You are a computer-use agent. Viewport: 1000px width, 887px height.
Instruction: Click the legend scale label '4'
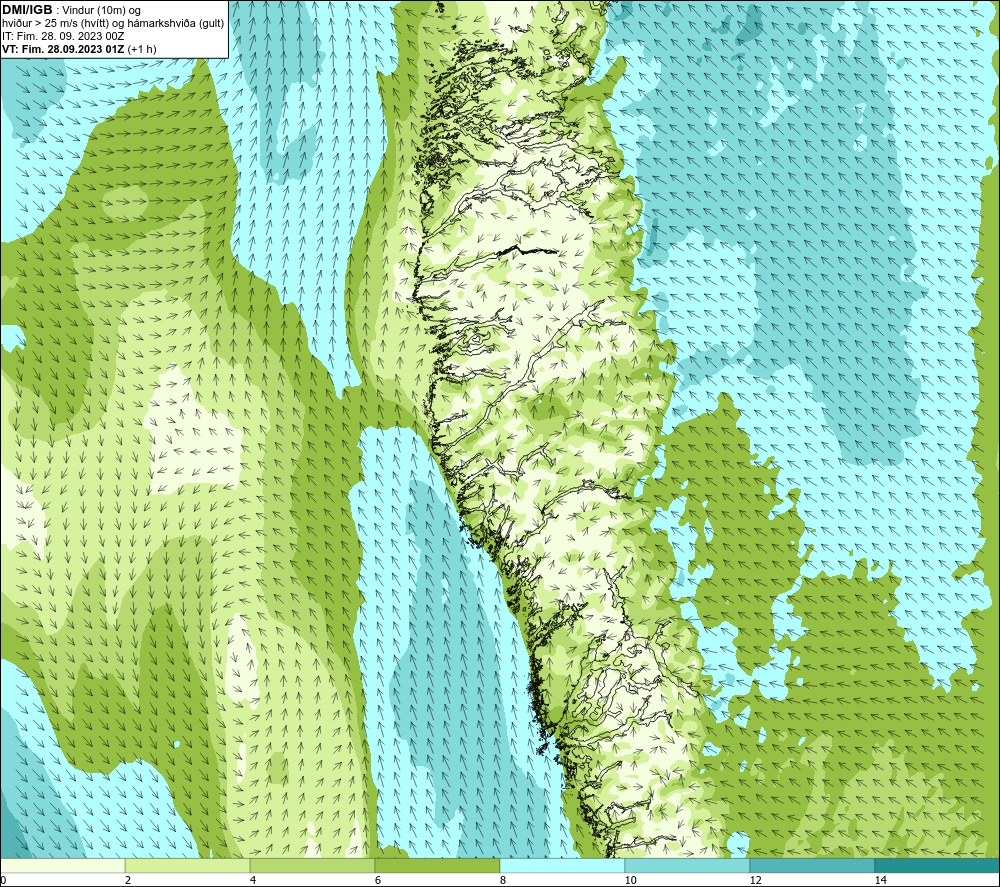[253, 880]
